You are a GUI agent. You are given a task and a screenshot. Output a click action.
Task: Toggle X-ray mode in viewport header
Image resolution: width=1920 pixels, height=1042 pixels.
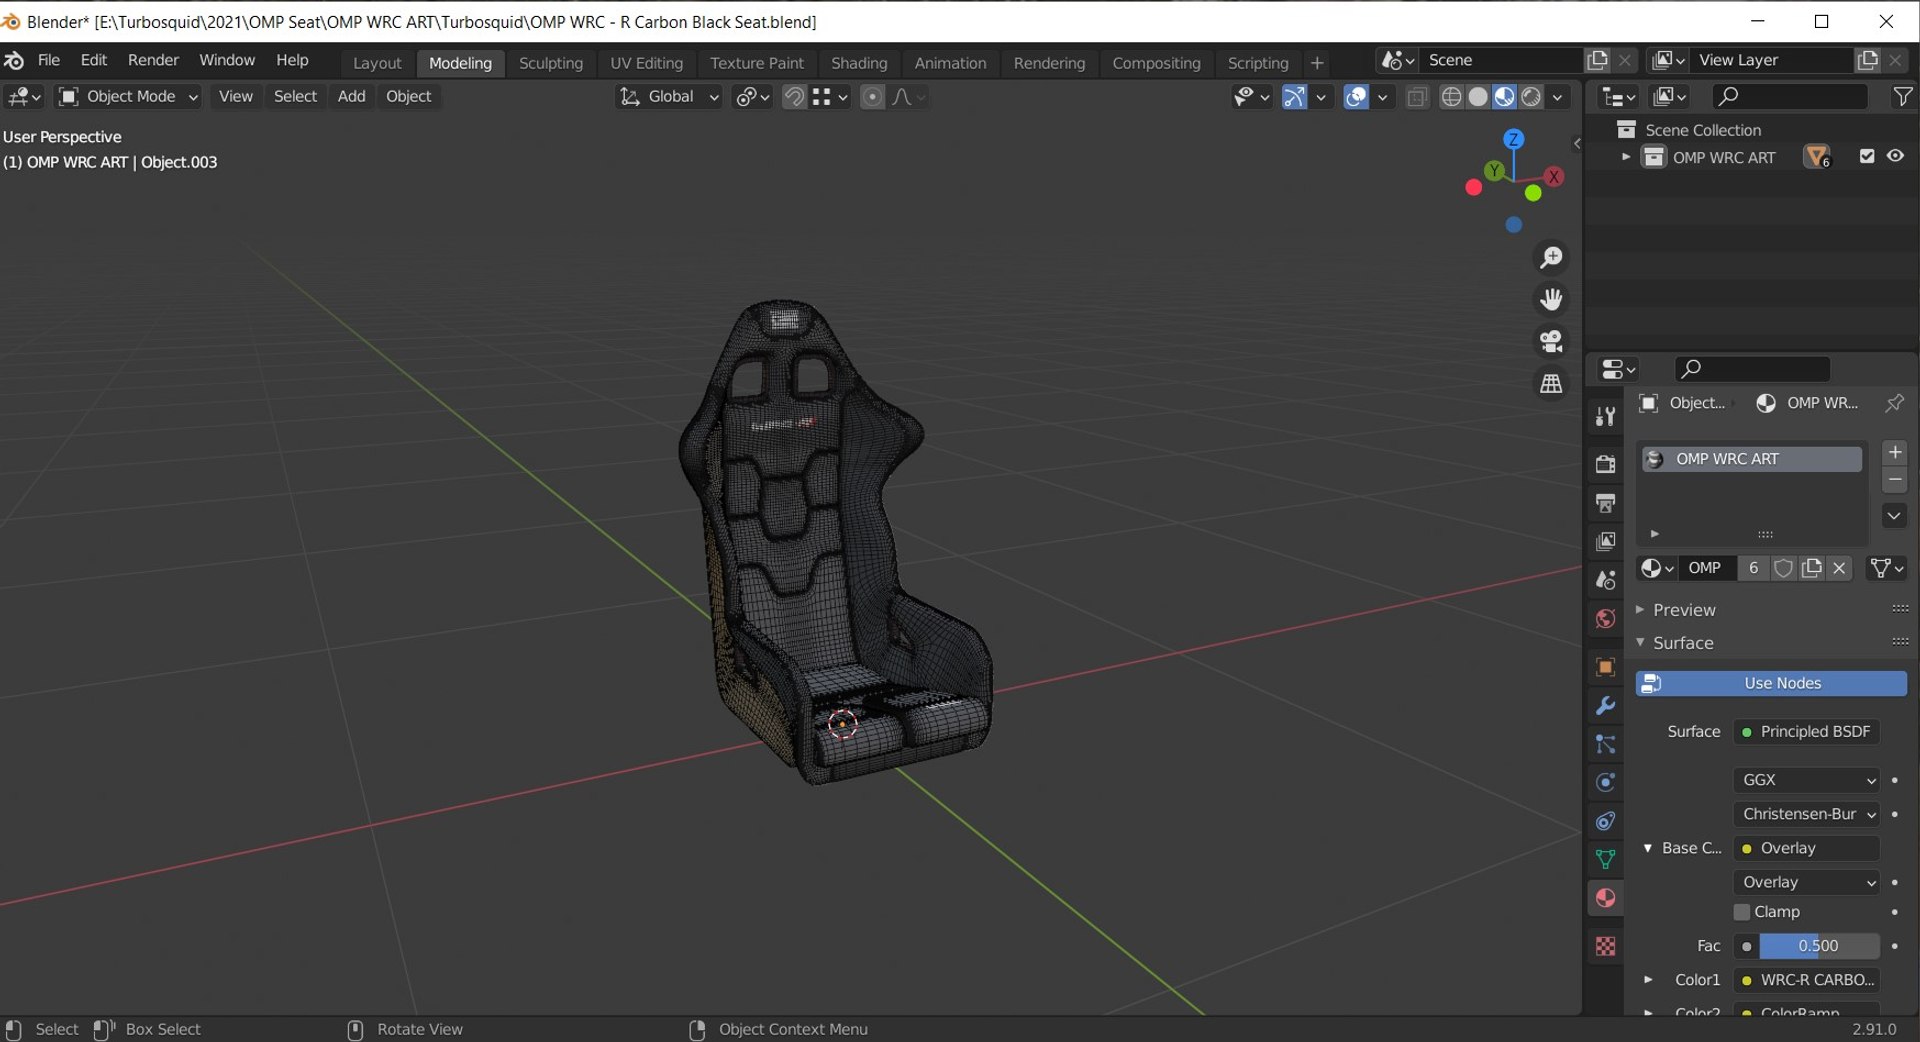click(x=1417, y=96)
